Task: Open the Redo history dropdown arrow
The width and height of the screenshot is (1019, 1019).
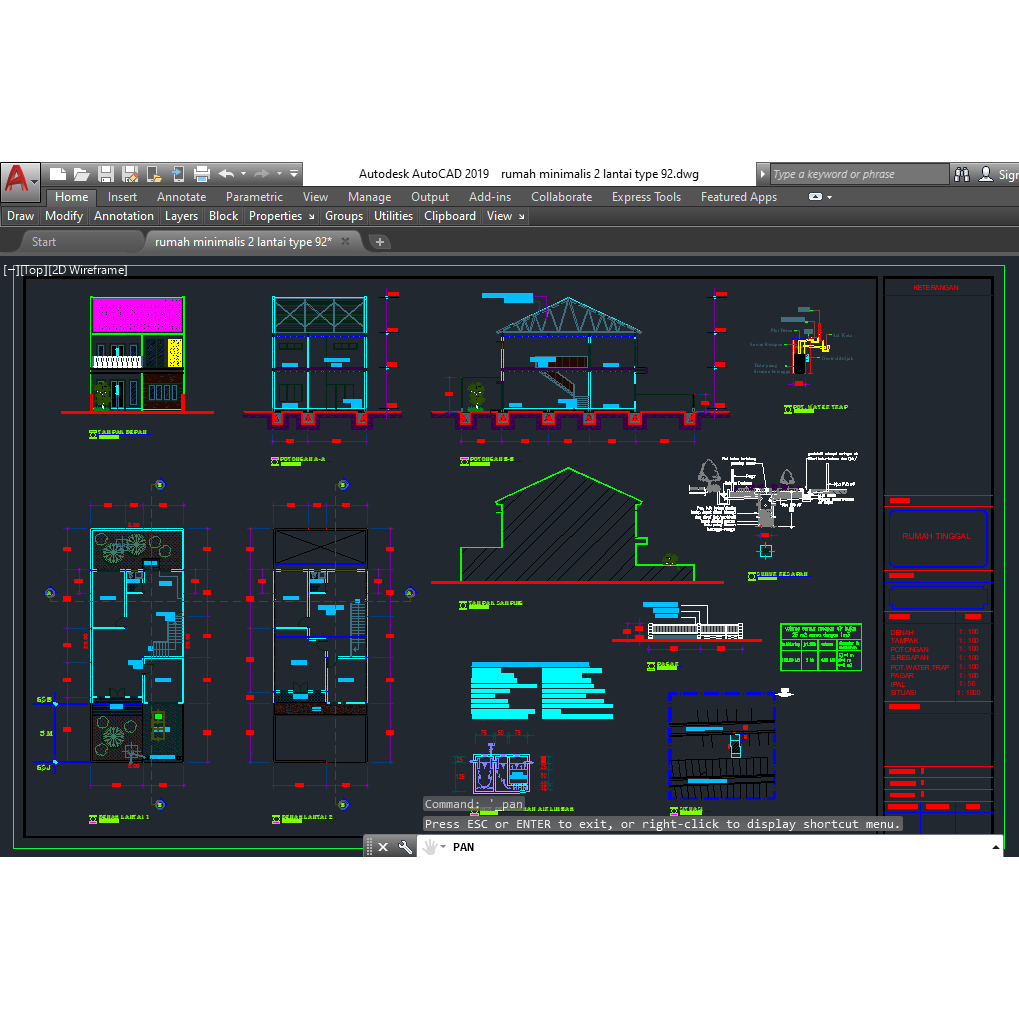Action: tap(279, 174)
